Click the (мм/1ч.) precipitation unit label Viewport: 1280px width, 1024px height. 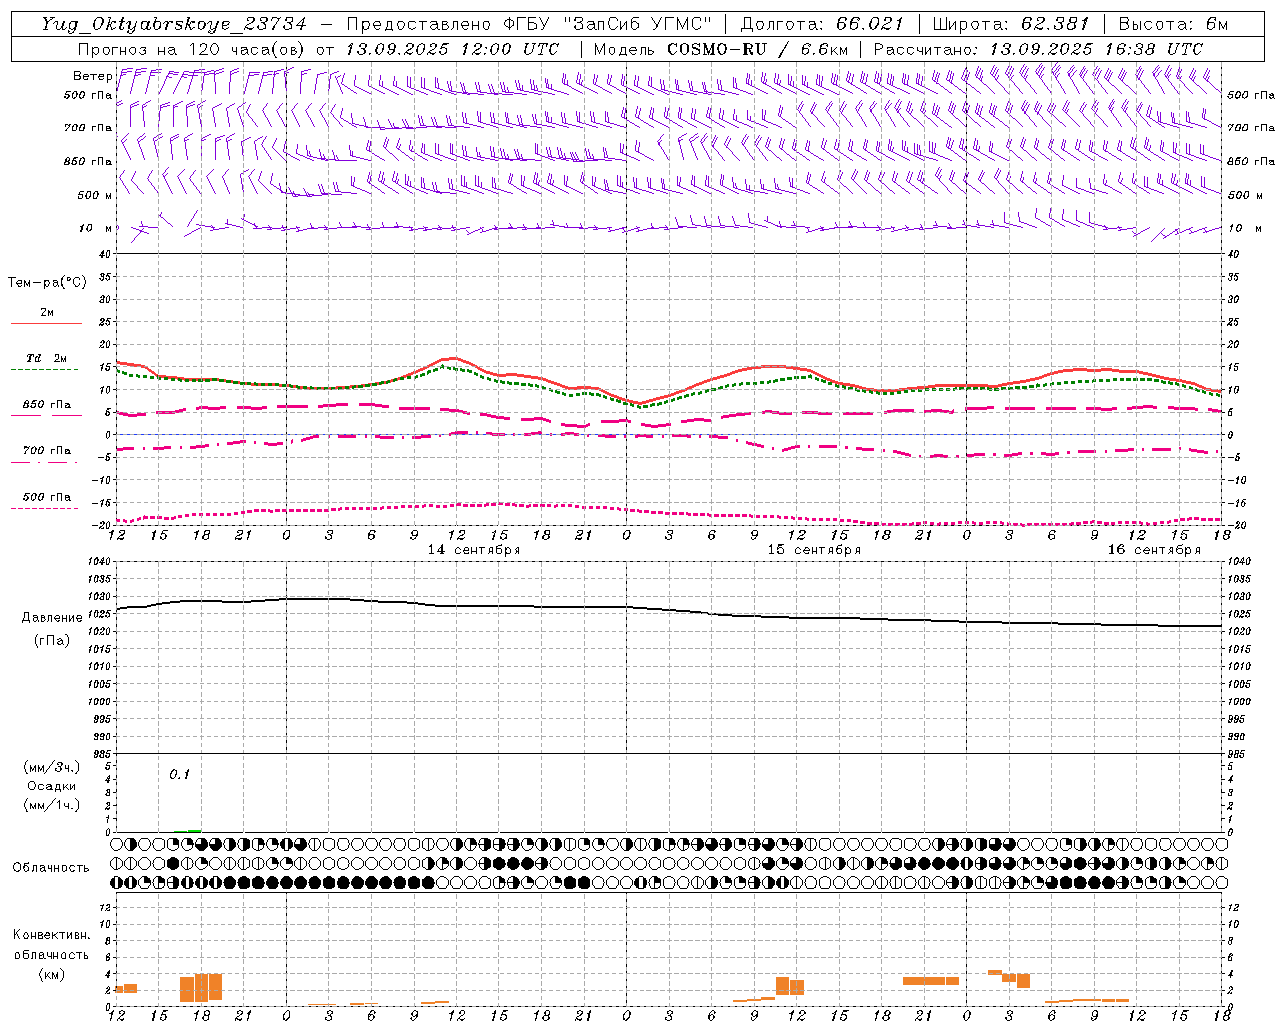(x=51, y=805)
